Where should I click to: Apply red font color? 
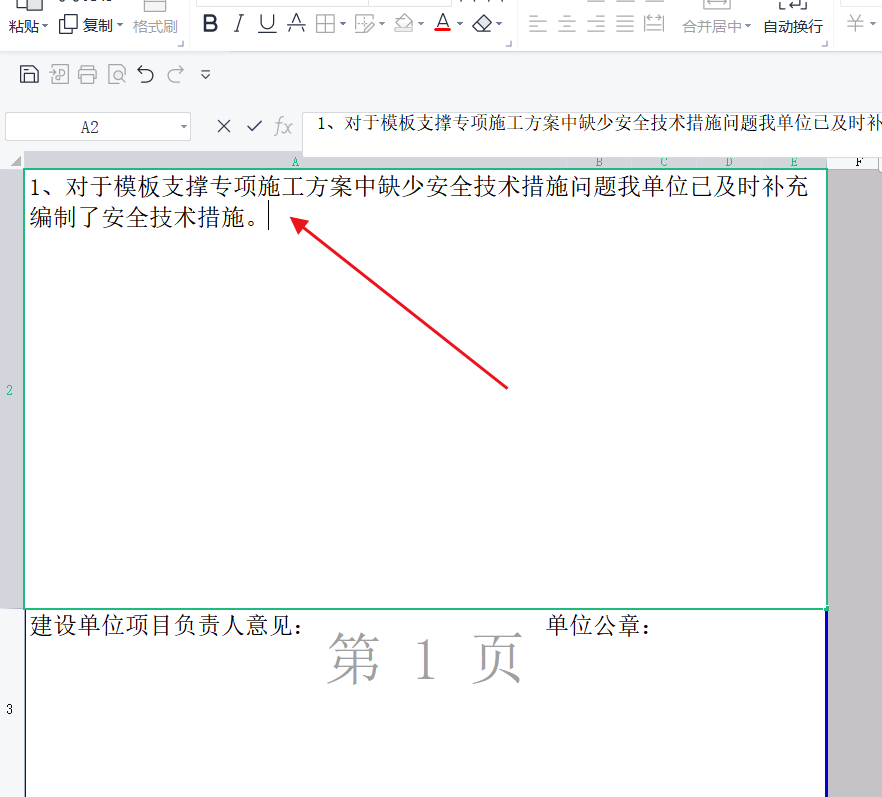click(443, 23)
